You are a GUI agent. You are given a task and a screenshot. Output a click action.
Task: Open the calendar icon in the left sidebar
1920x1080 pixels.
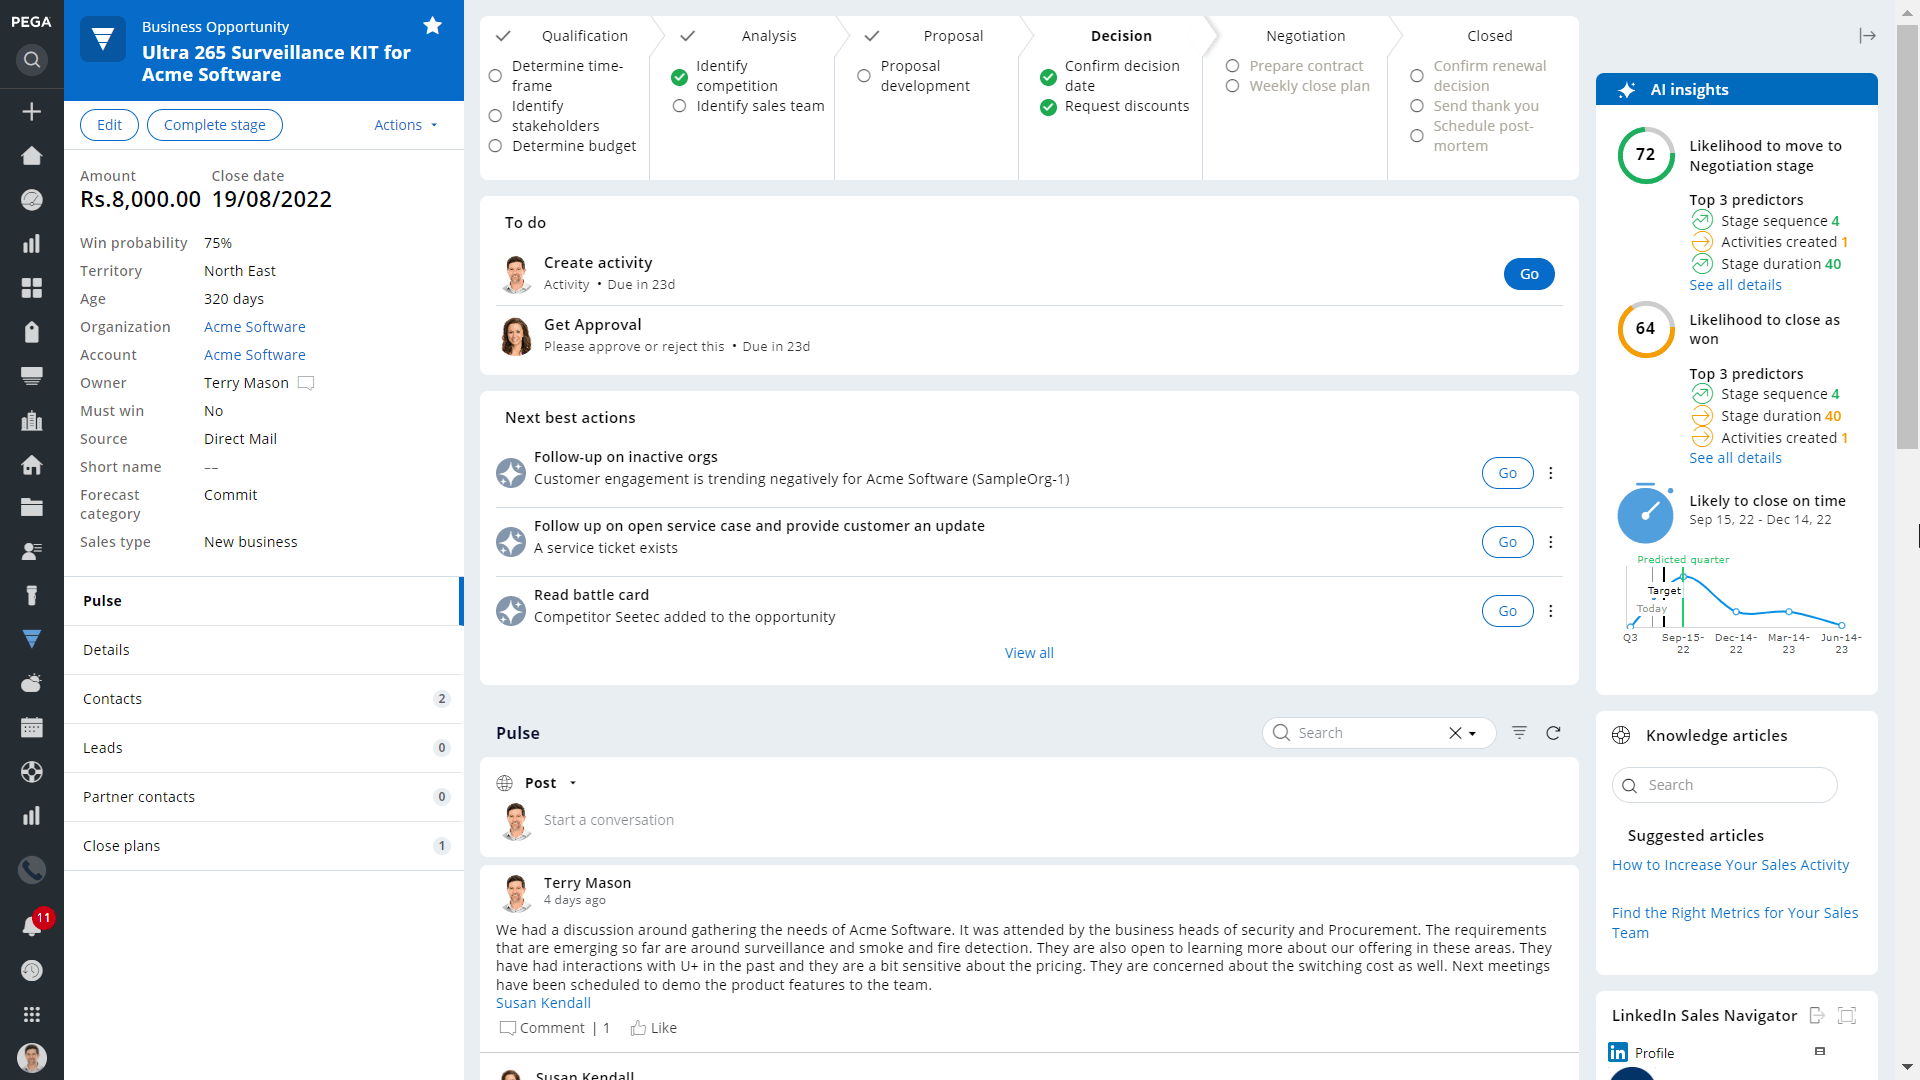click(x=32, y=727)
